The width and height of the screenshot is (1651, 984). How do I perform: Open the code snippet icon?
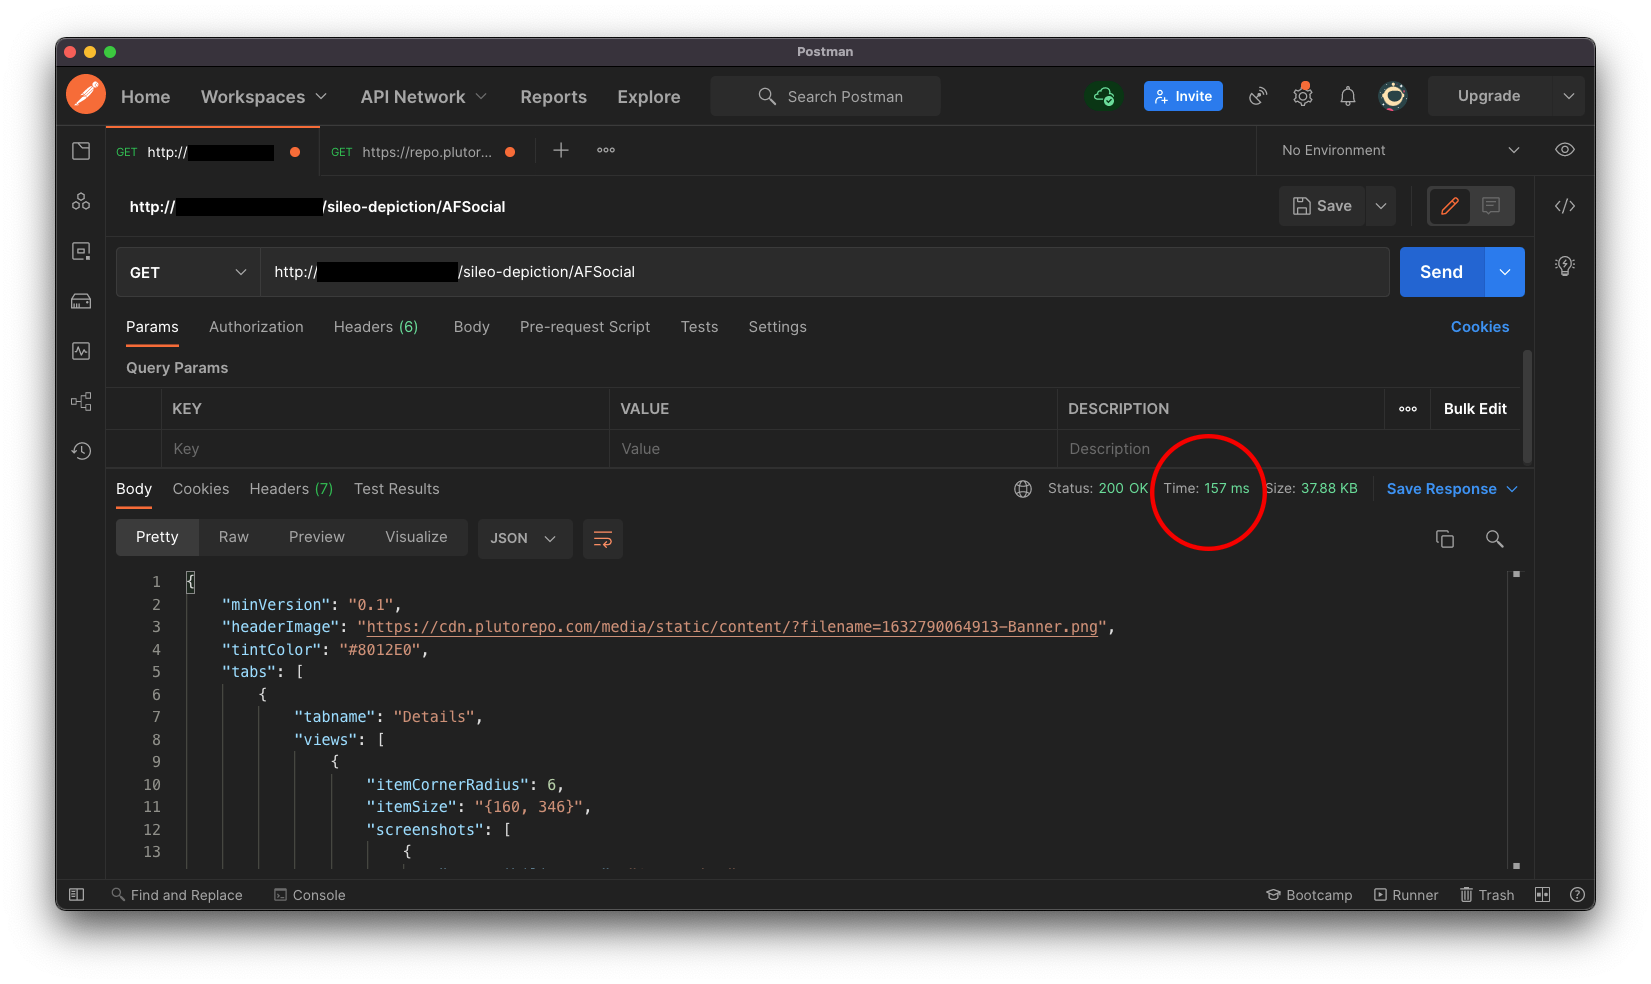pyautogui.click(x=1565, y=206)
